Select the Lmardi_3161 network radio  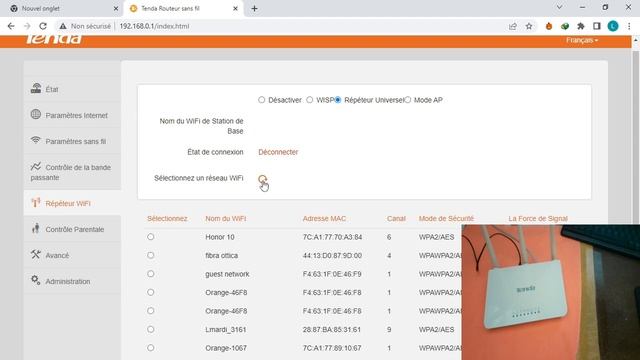click(x=151, y=329)
